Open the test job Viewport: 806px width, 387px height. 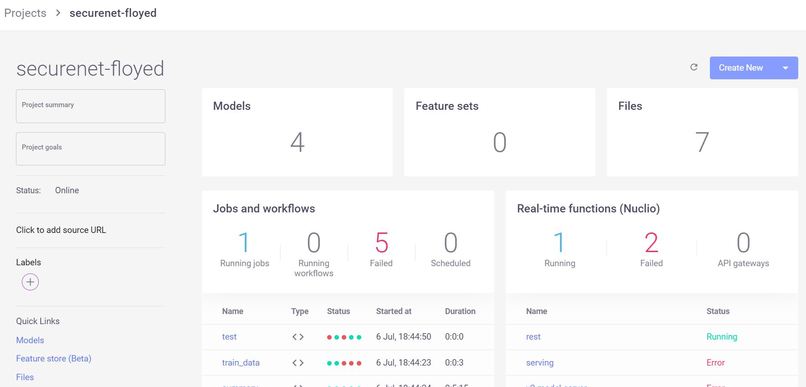(229, 337)
